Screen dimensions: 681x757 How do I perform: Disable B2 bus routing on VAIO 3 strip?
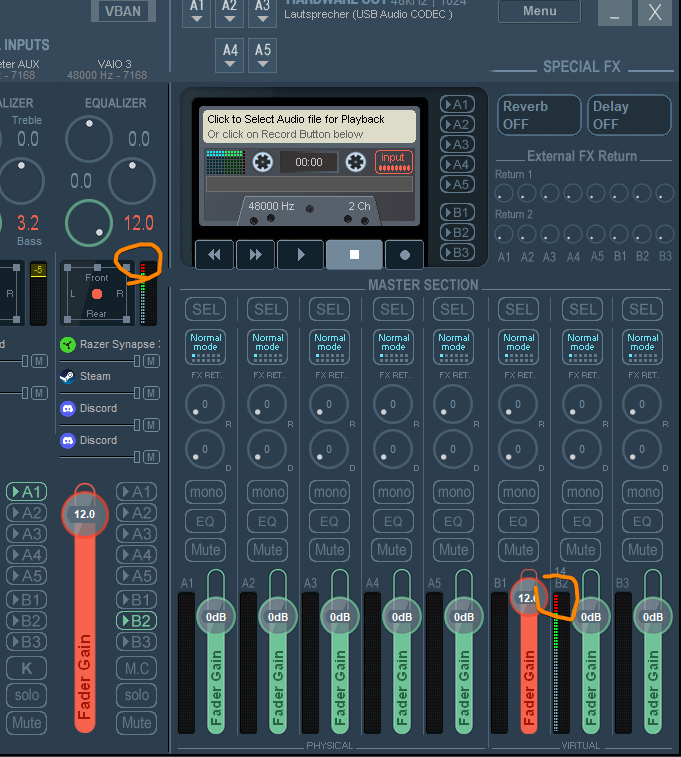coord(136,620)
